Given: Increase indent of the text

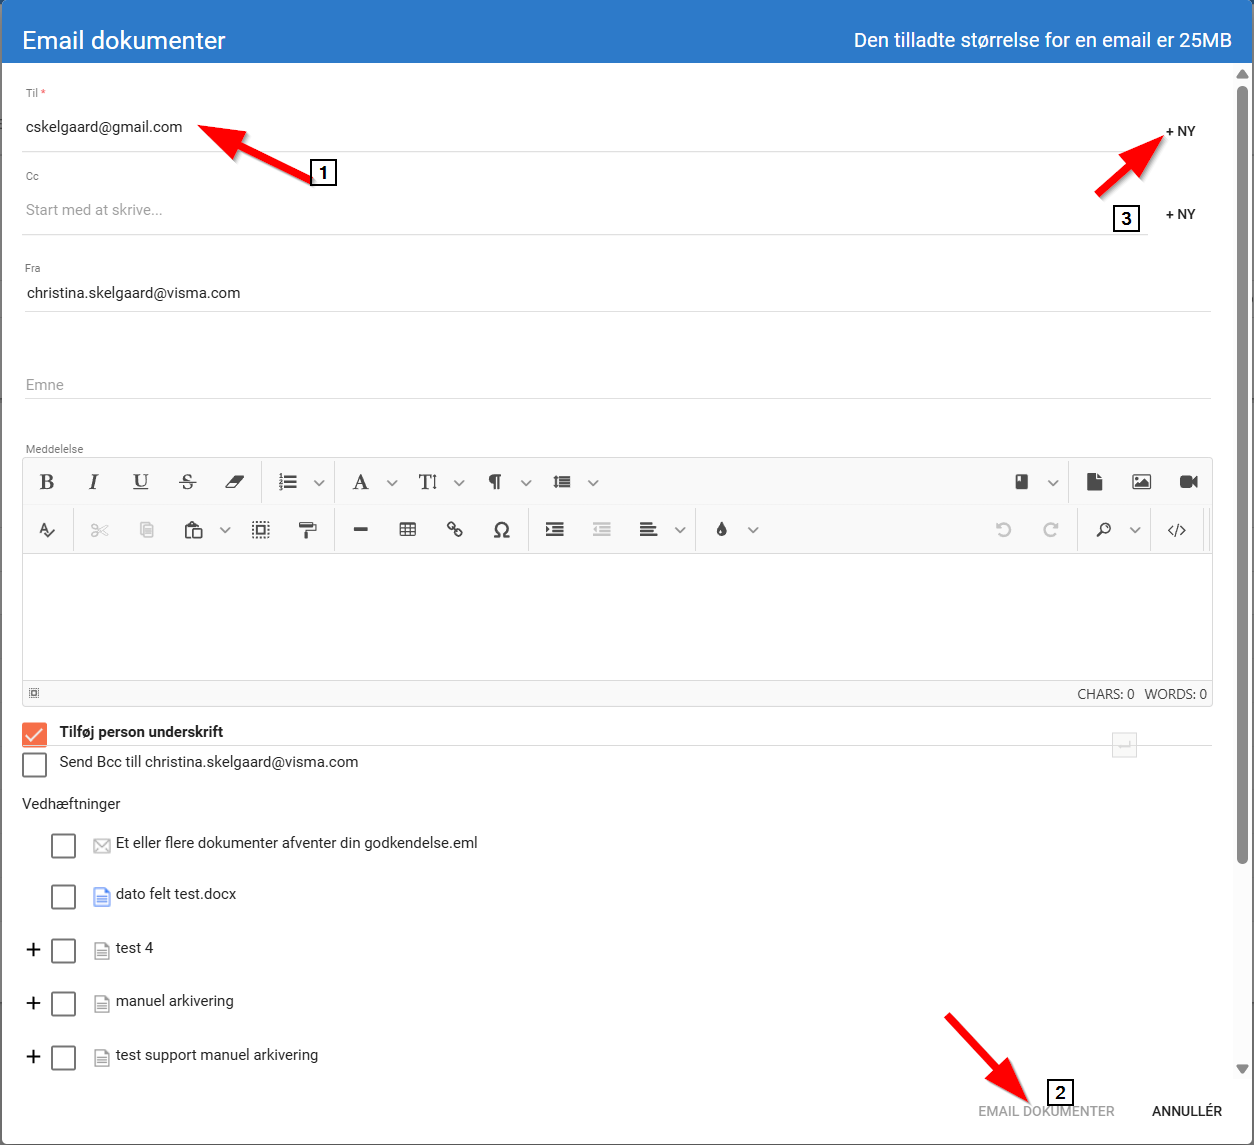Looking at the screenshot, I should point(555,530).
